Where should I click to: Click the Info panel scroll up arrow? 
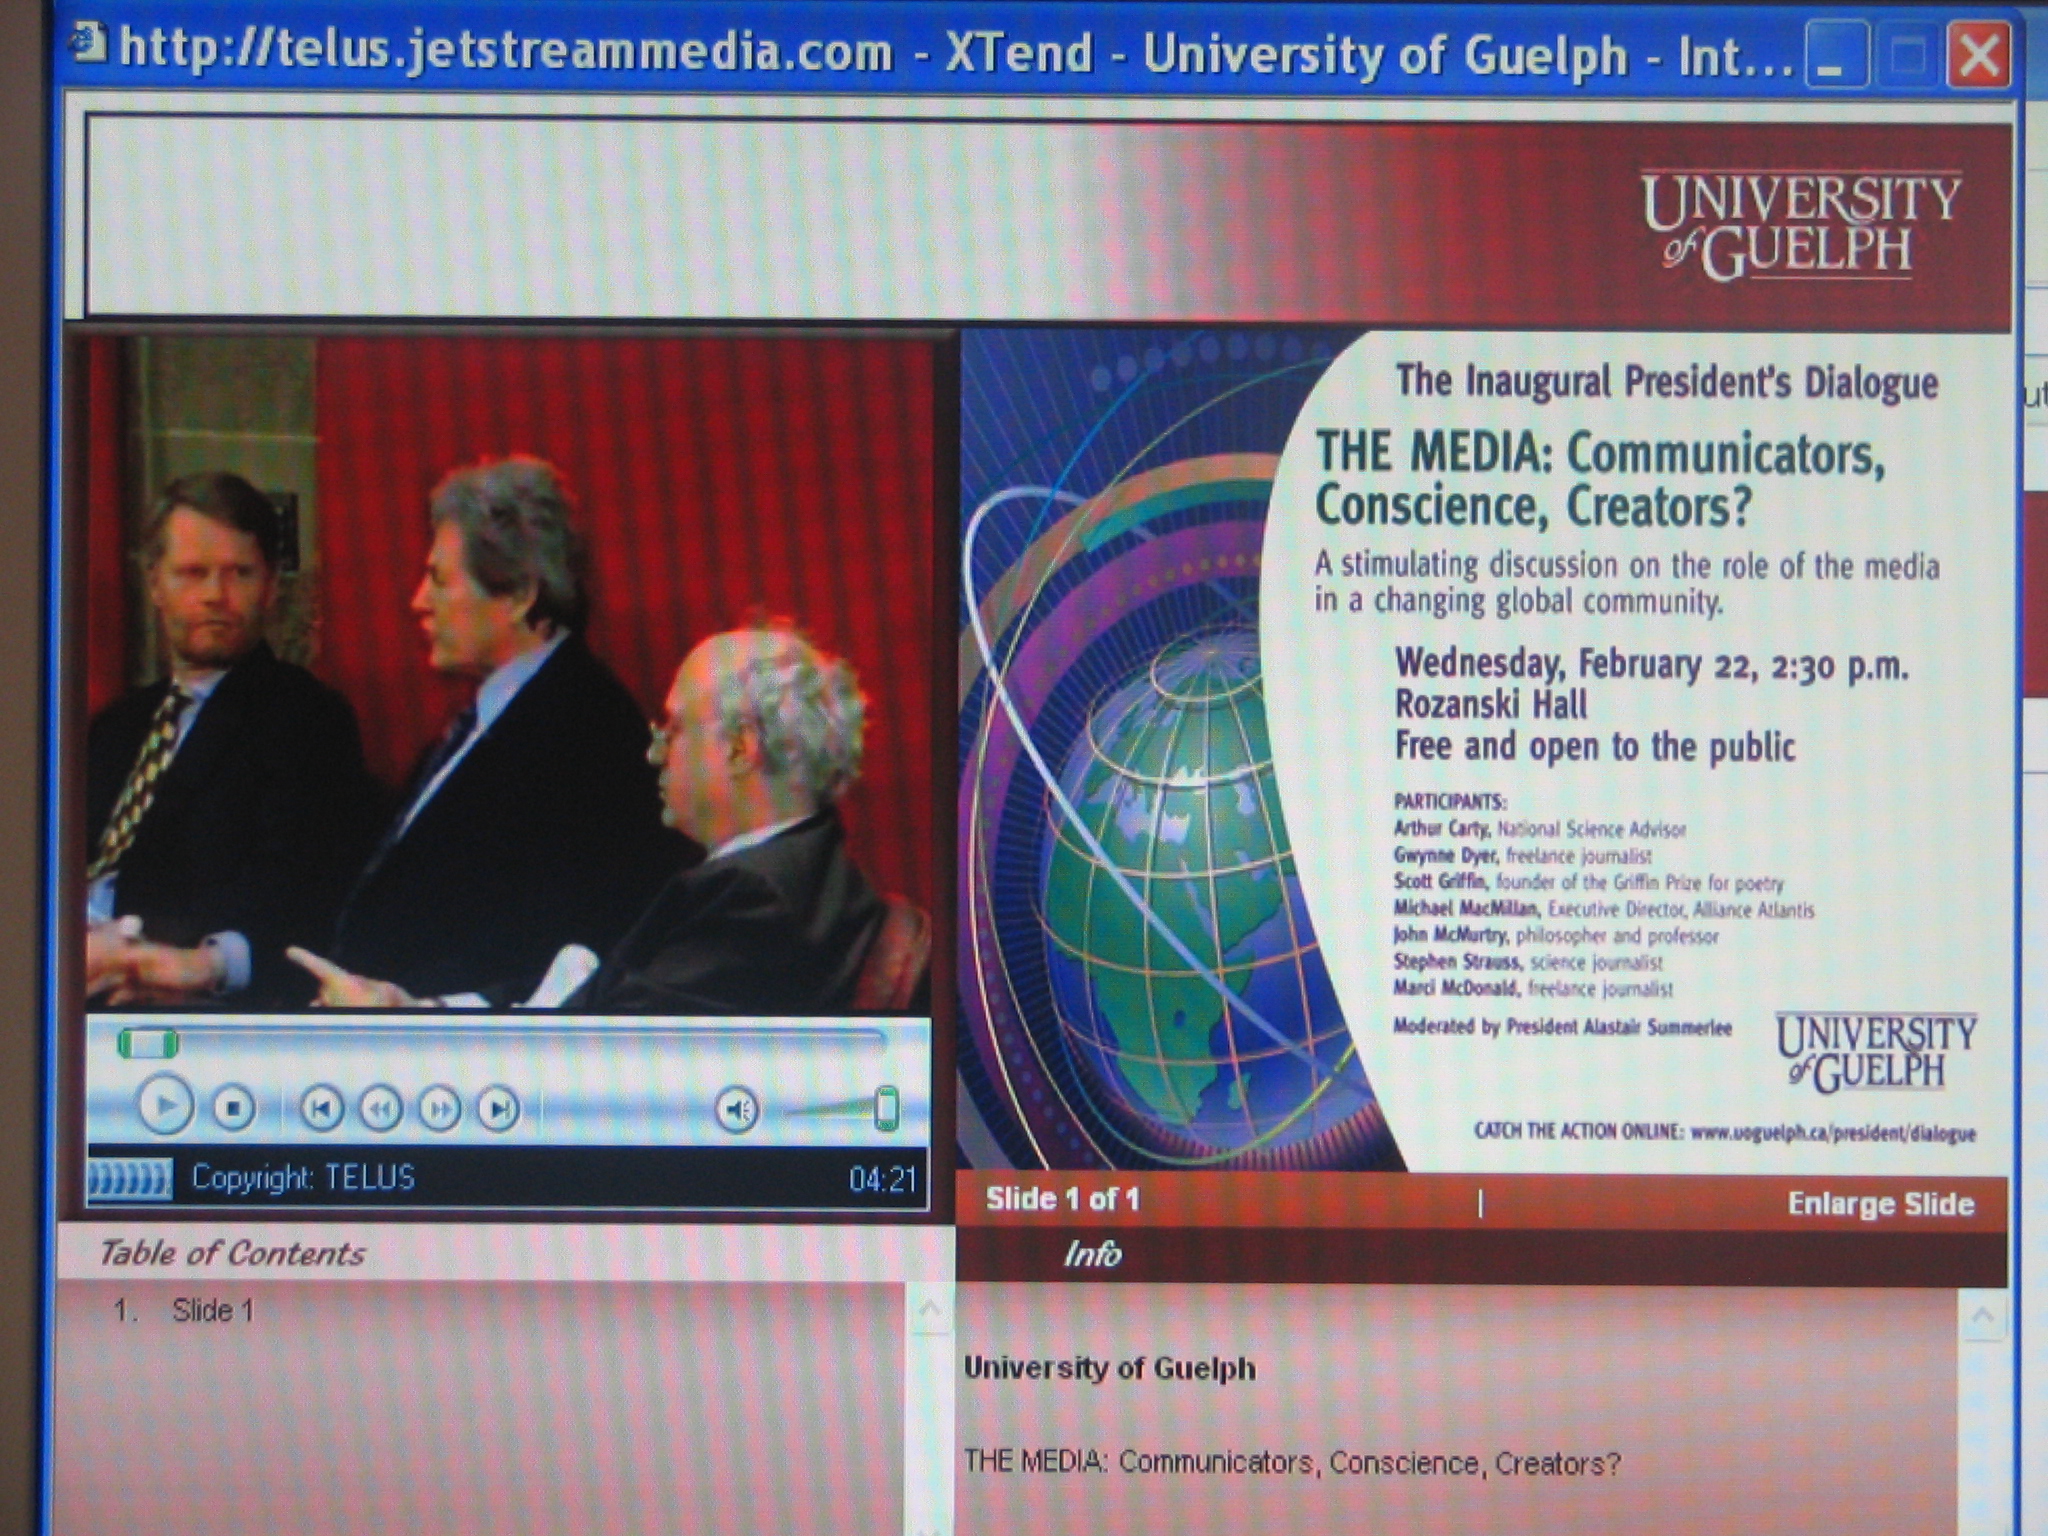coord(1982,1316)
